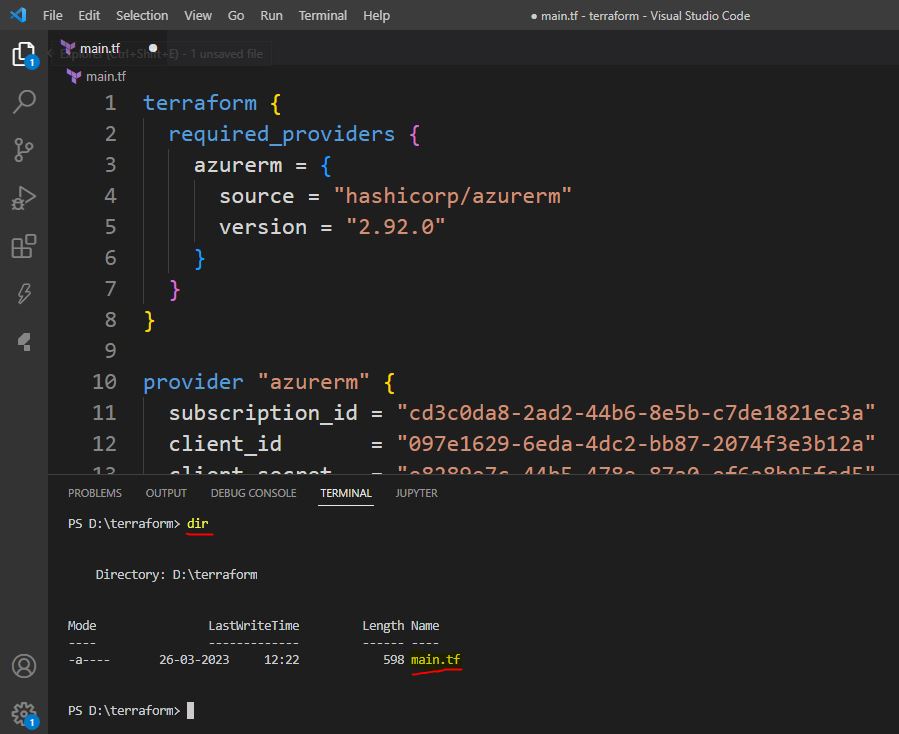Open the Explorer icon in activity bar

tap(23, 54)
